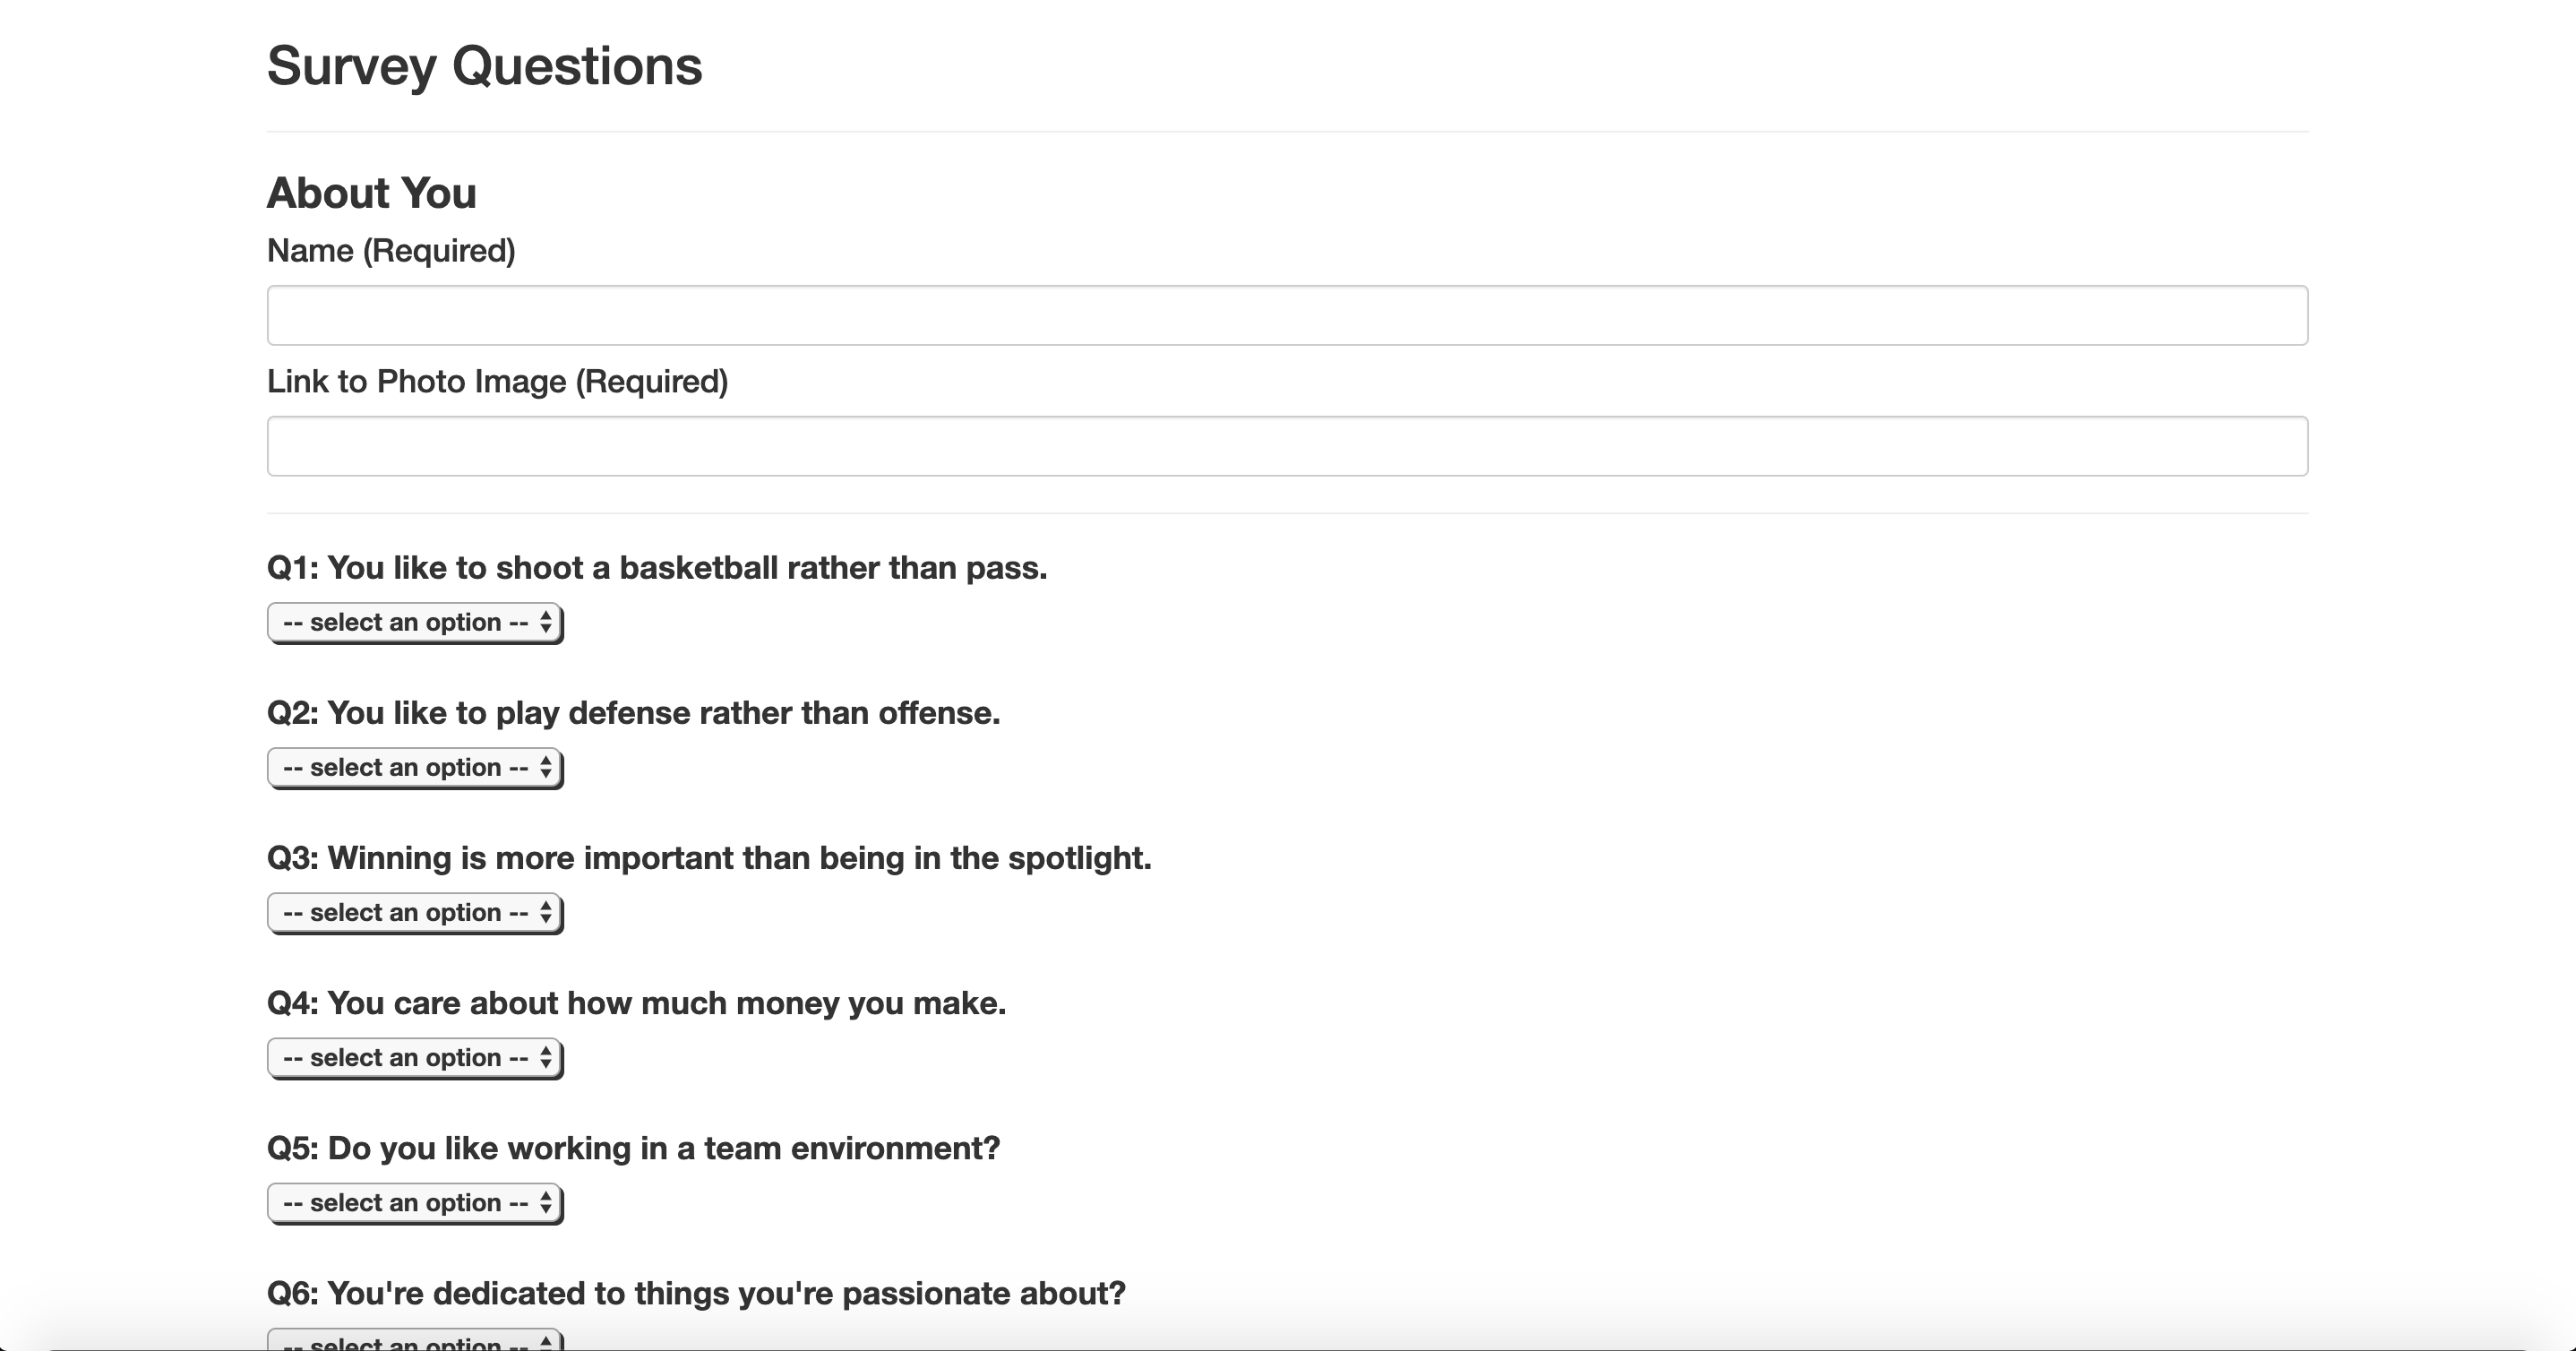Click the About You section heading

coord(371,192)
